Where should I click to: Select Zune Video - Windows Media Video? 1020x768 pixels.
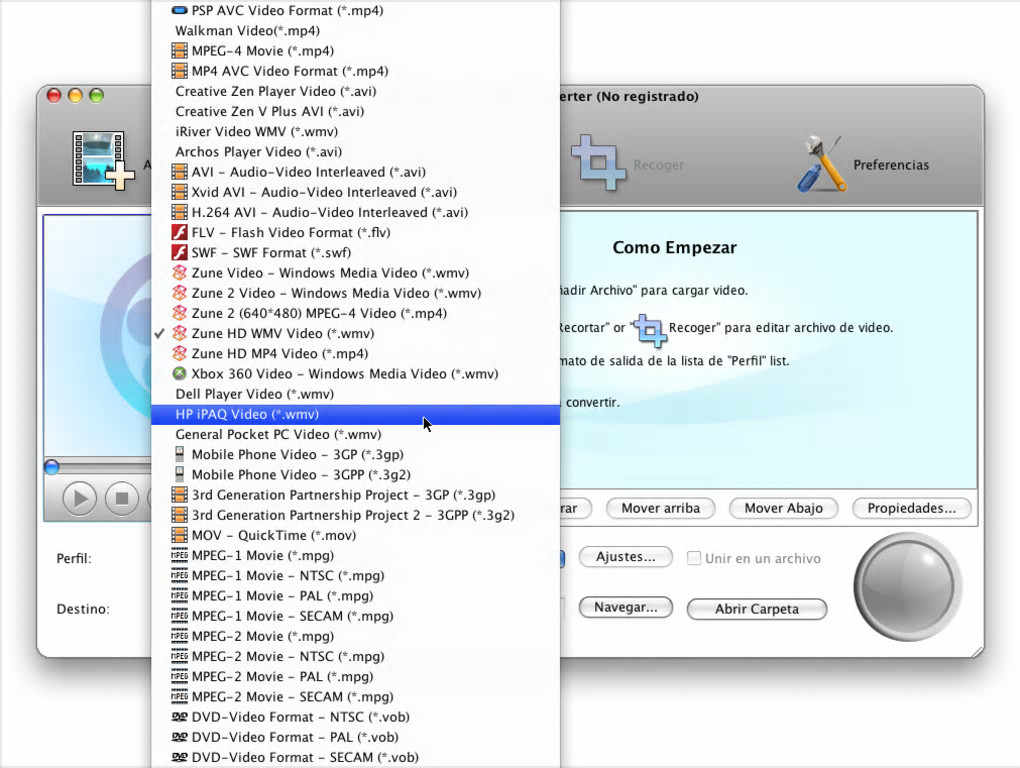click(x=355, y=272)
